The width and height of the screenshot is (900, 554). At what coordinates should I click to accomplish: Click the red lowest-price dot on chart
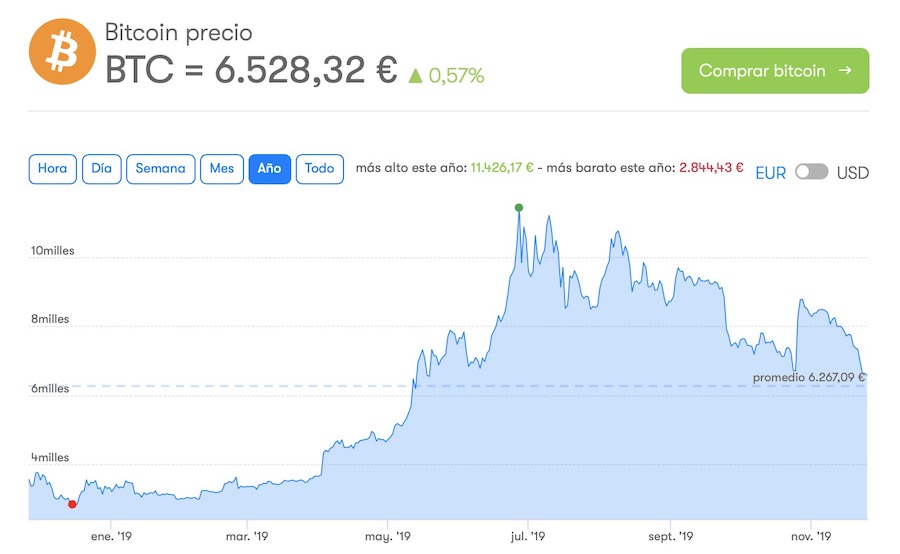coord(72,504)
